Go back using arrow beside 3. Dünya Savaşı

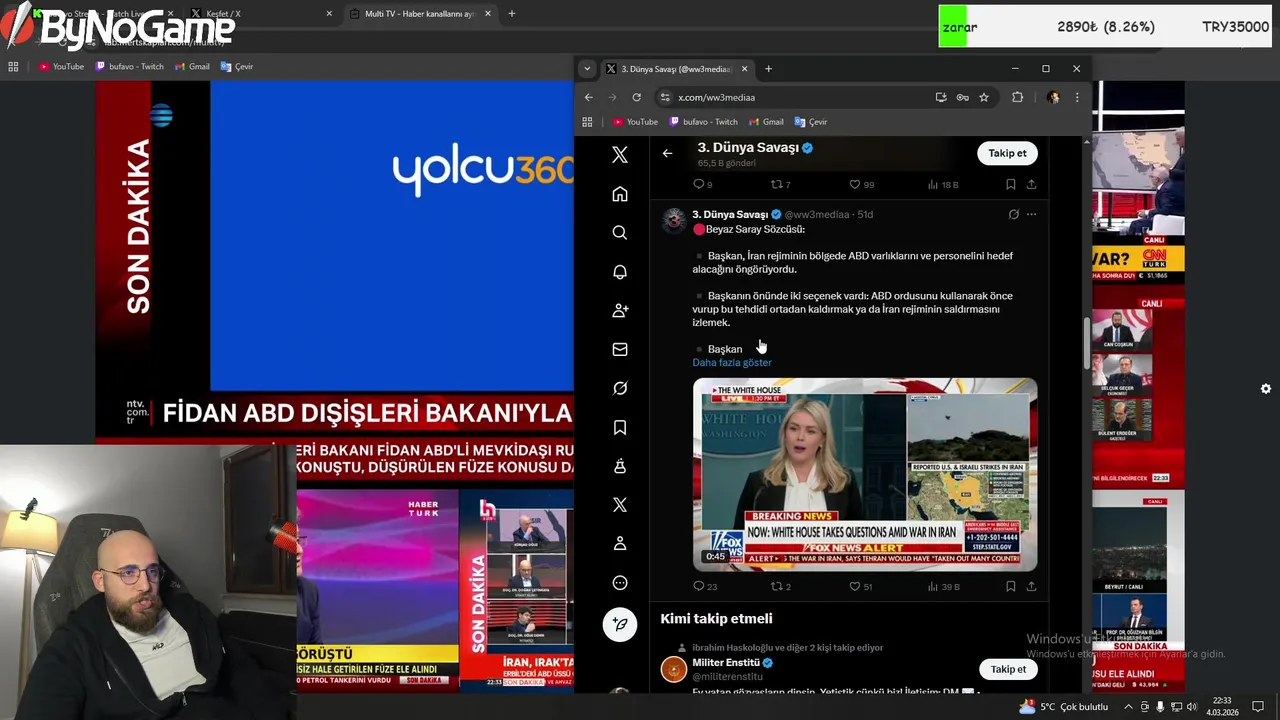click(667, 153)
